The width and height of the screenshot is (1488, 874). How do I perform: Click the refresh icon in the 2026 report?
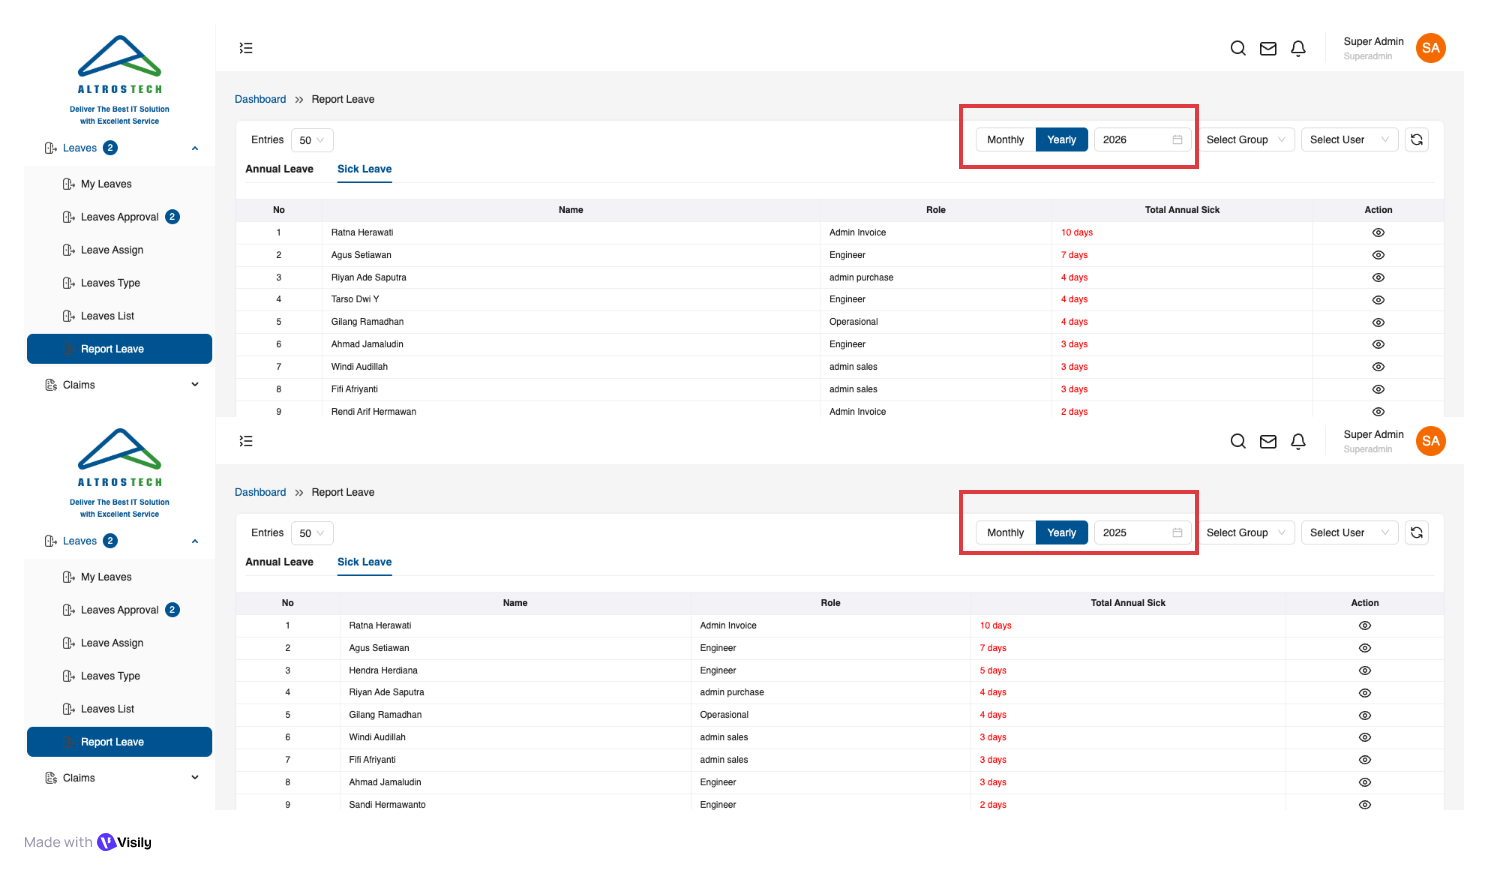[1416, 140]
